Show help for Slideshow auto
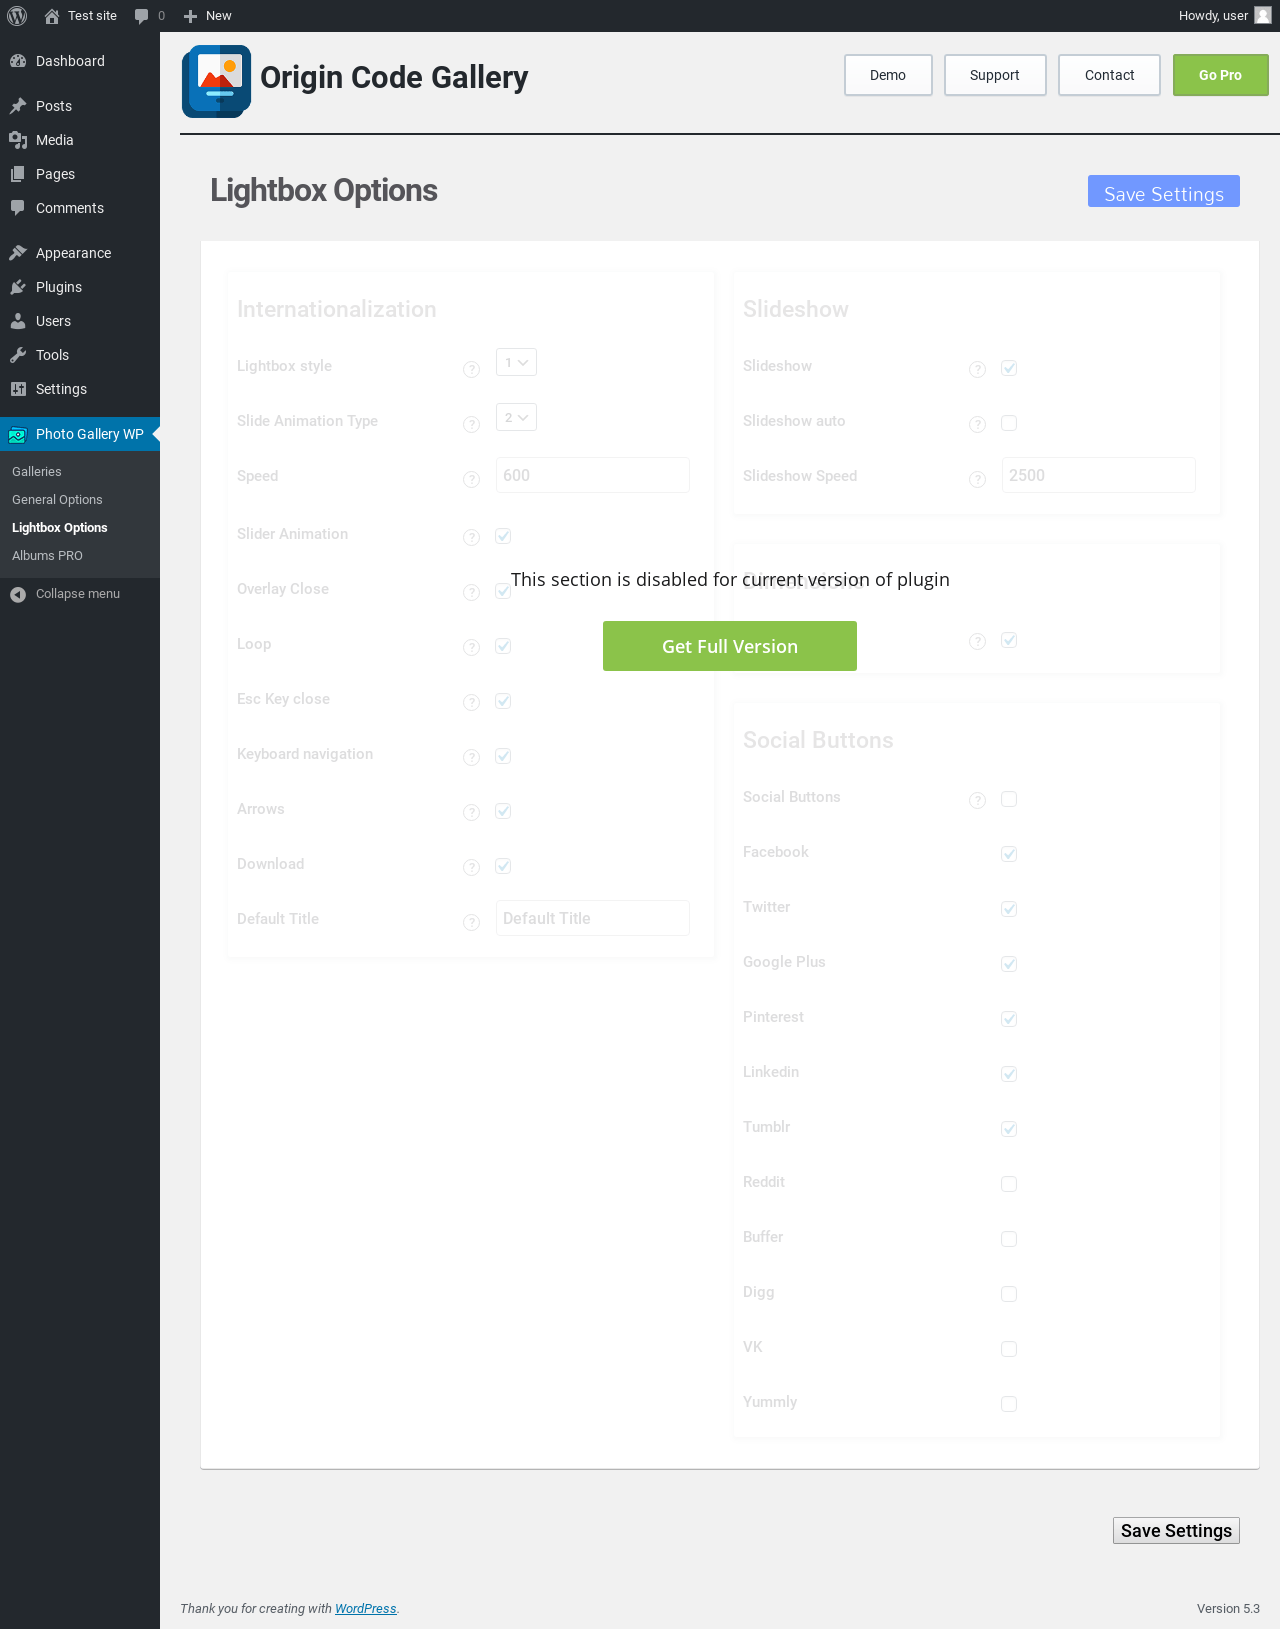This screenshot has height=1629, width=1280. 978,425
